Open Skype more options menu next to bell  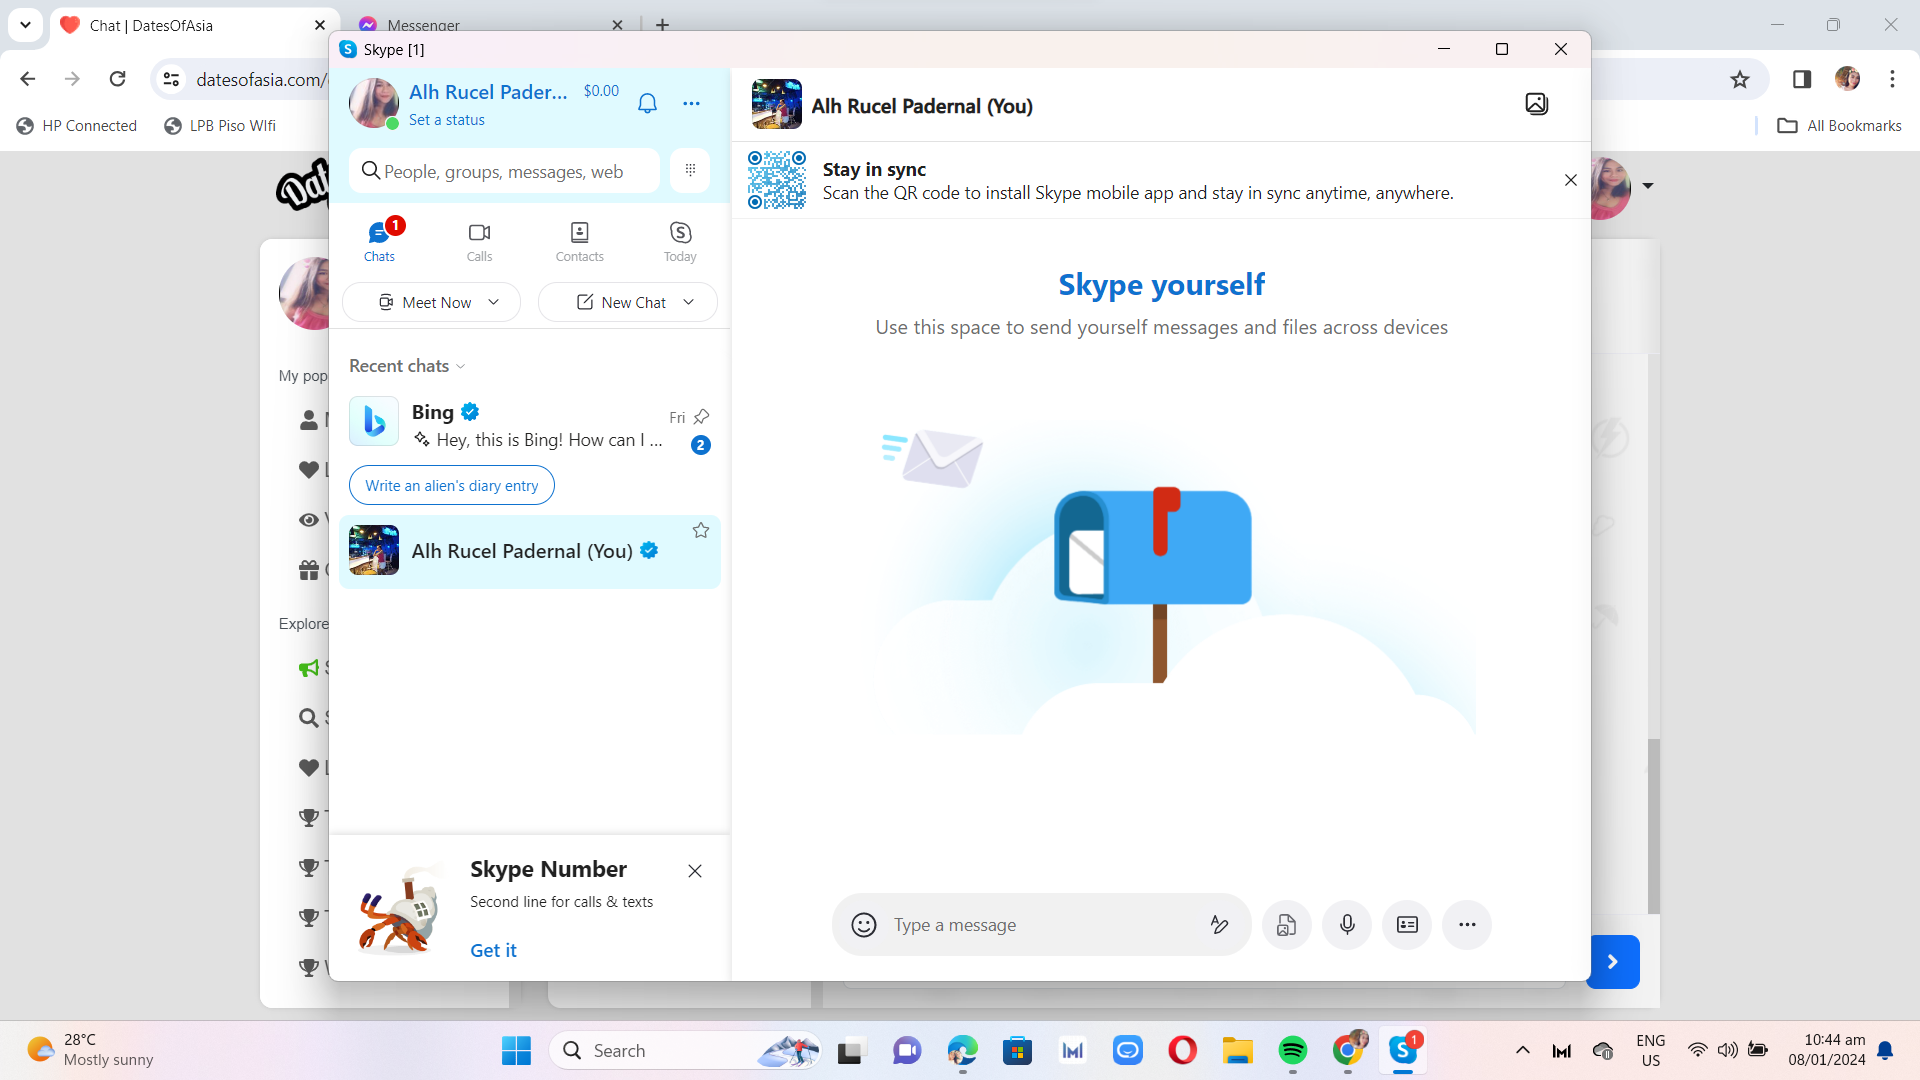[691, 103]
